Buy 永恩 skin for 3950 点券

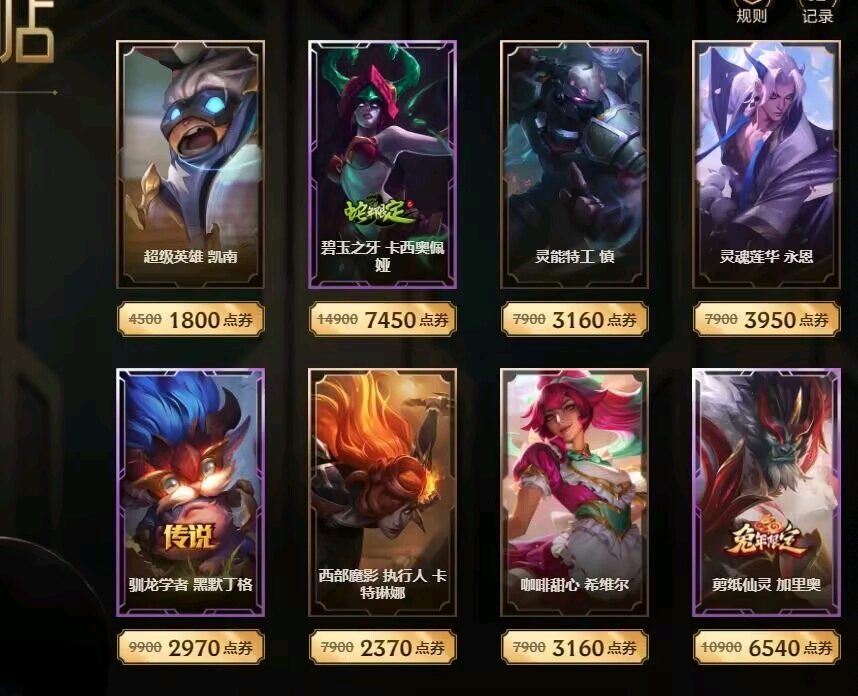pos(766,319)
